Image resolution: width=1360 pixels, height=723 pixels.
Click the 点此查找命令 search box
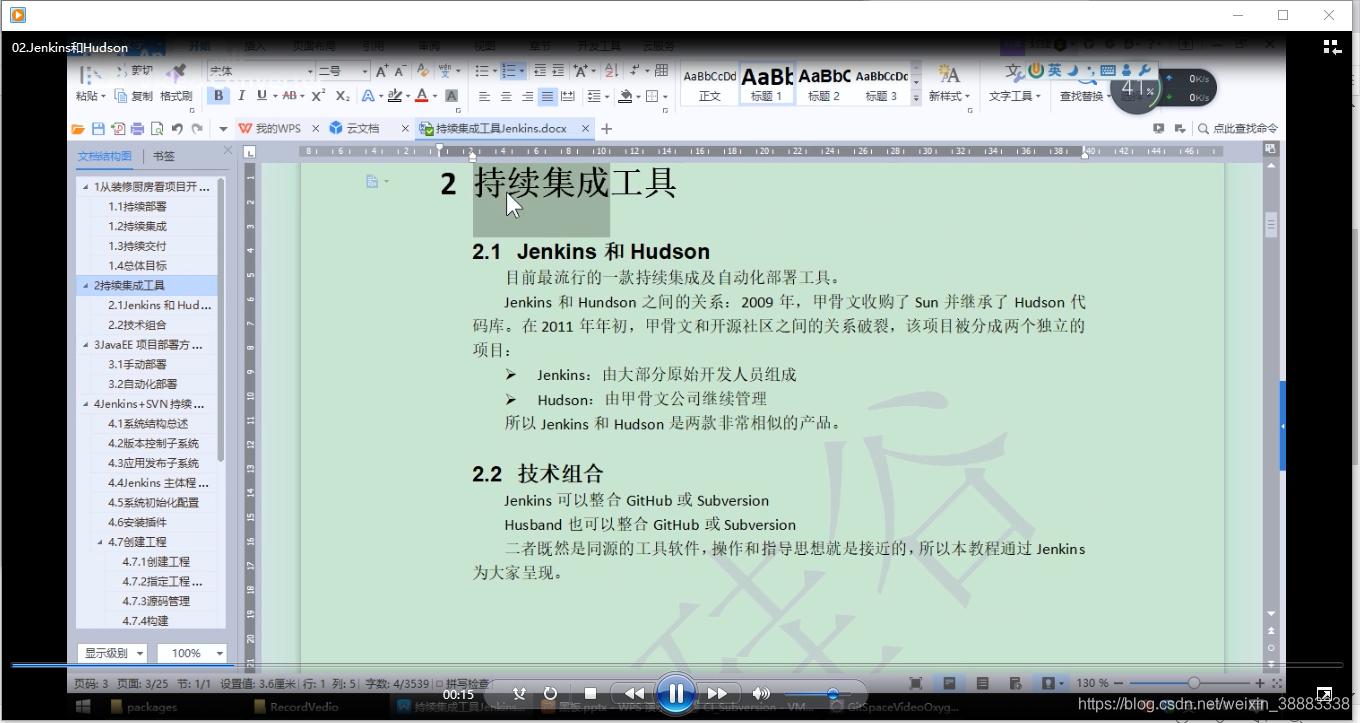click(1237, 128)
